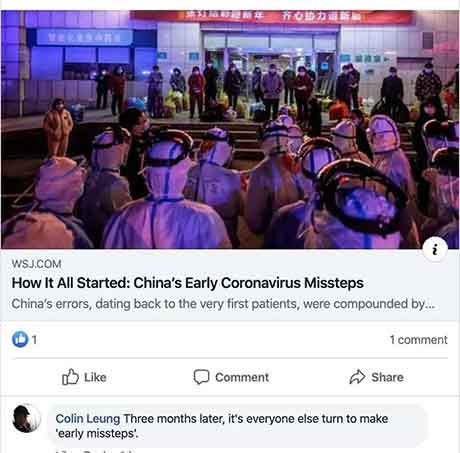Click the red banner in the article photo
Image resolution: width=460 pixels, height=453 pixels.
pos(272,17)
